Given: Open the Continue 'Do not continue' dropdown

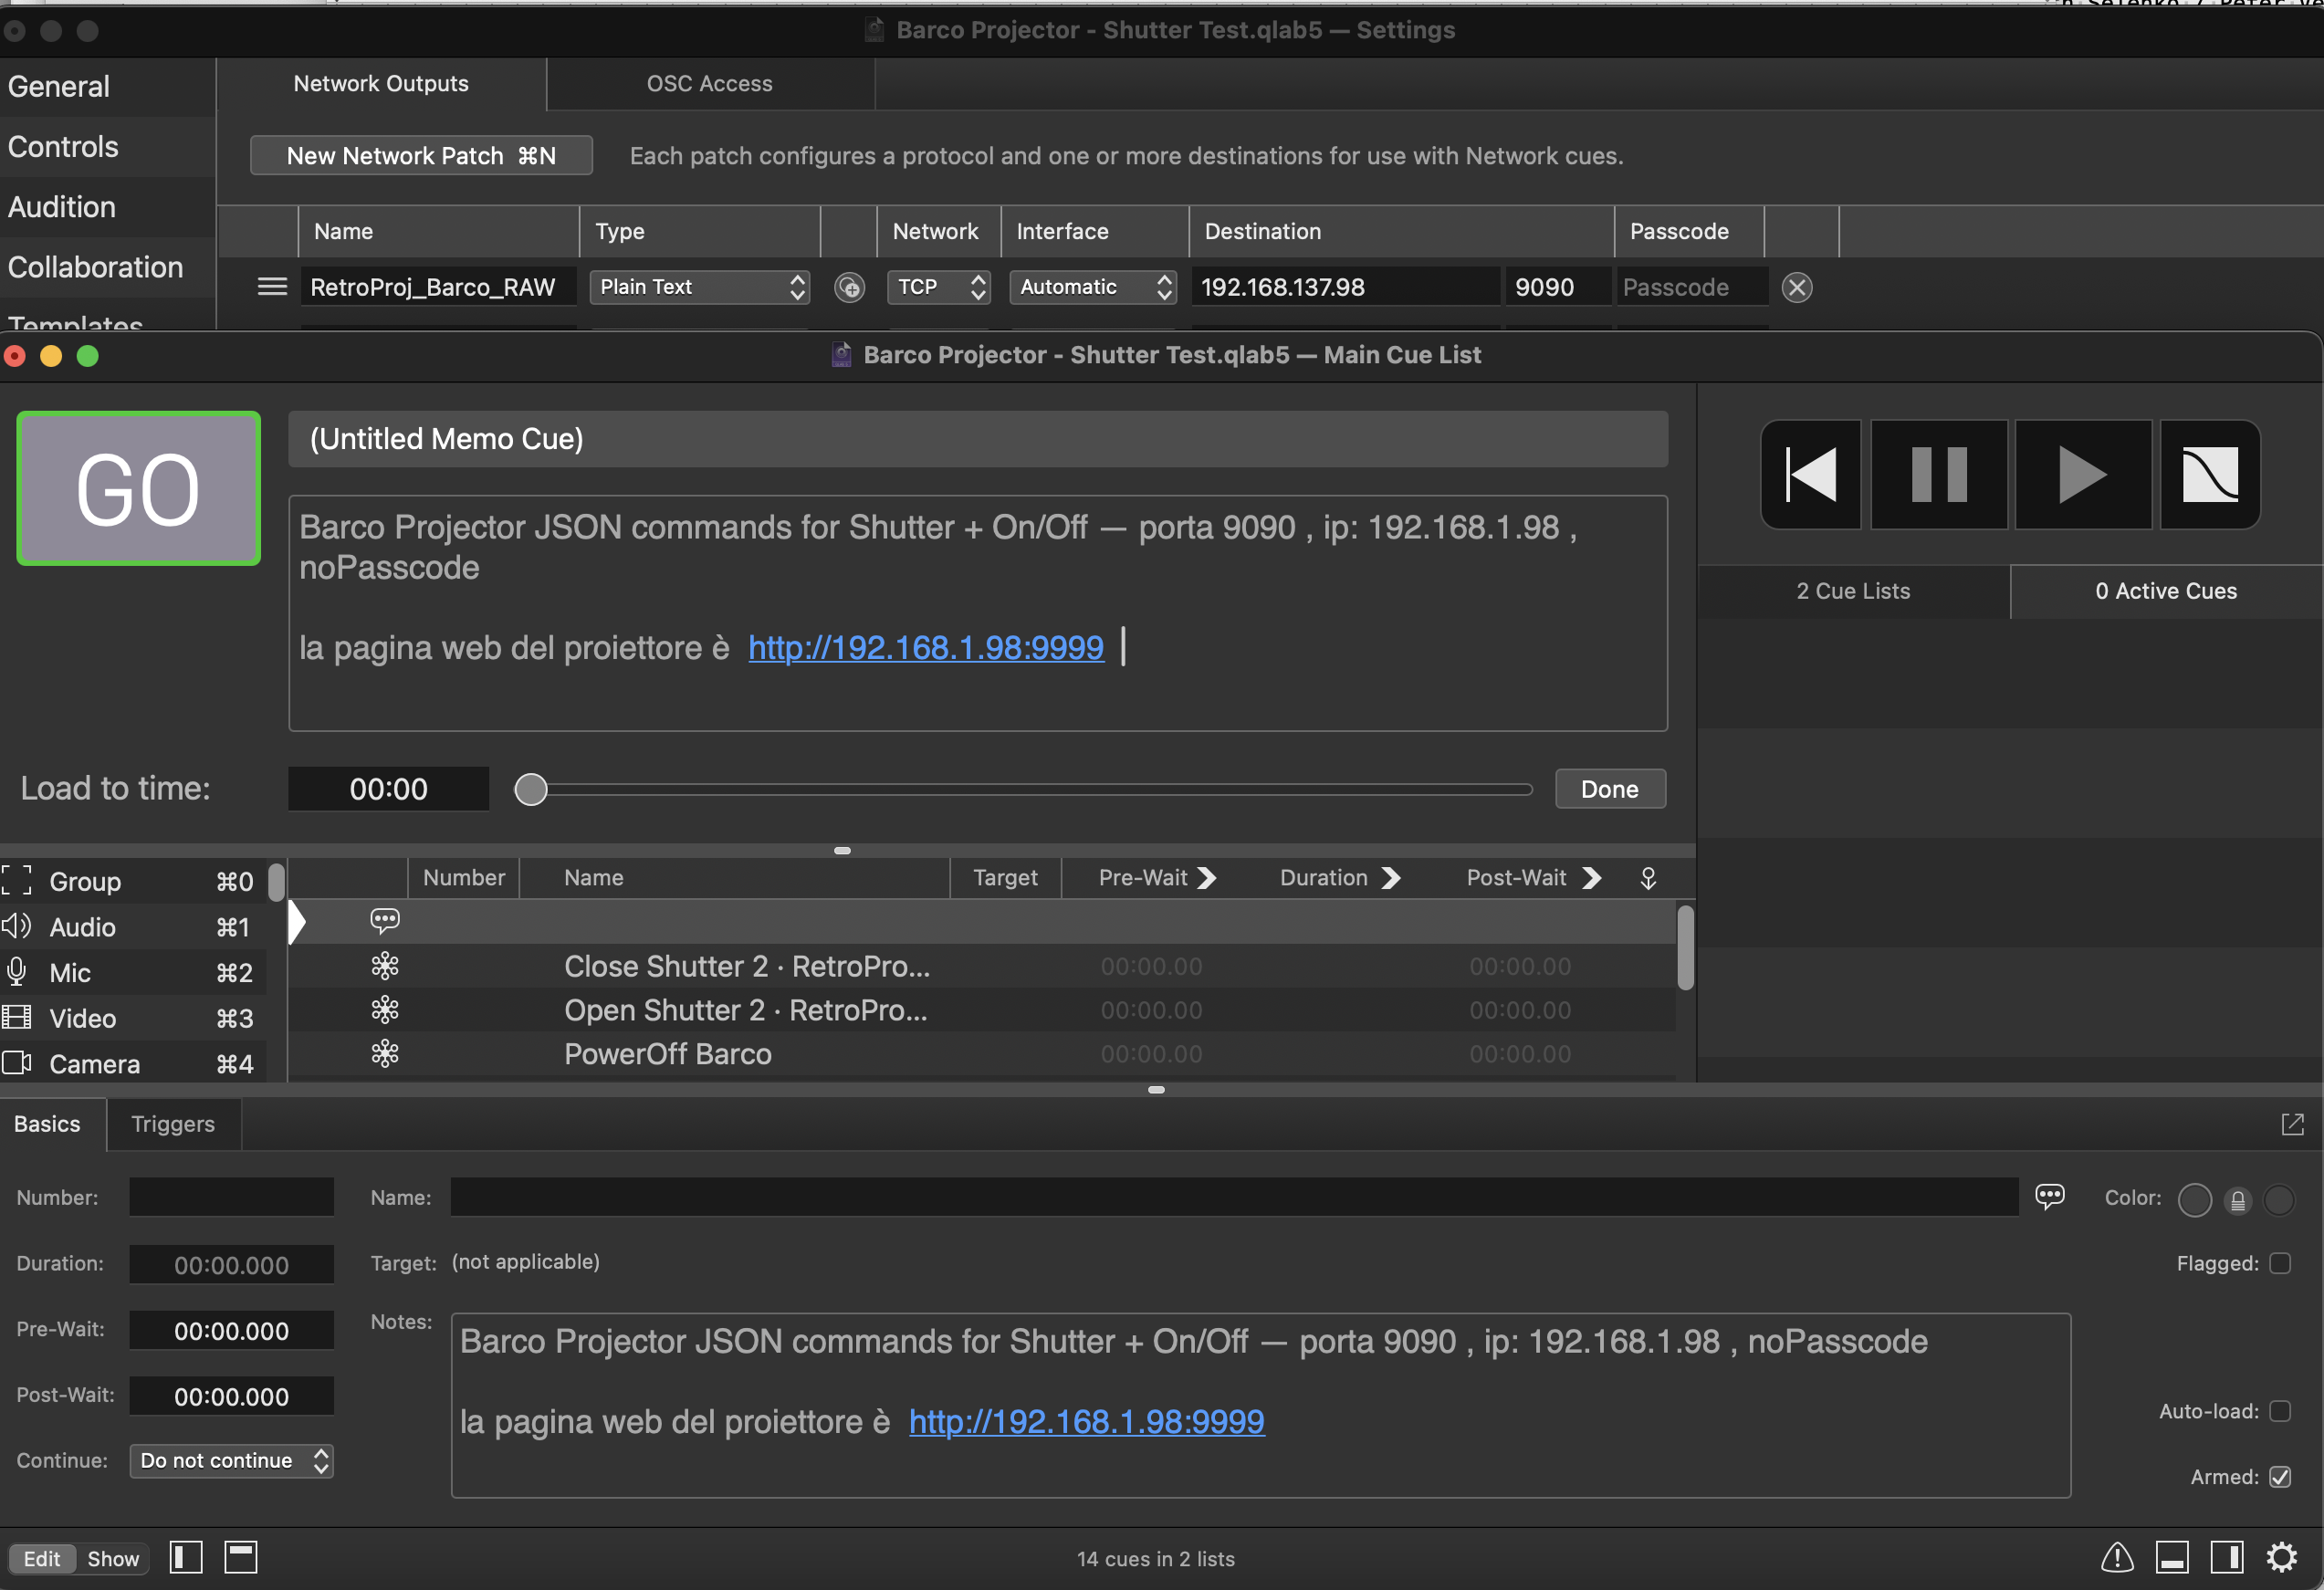Looking at the screenshot, I should coord(231,1461).
